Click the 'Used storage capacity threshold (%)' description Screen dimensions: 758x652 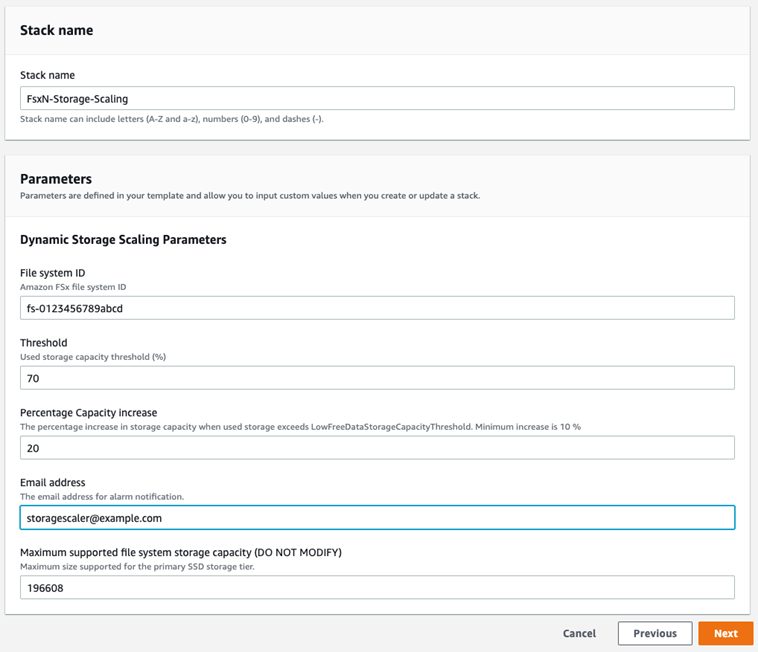(x=93, y=356)
